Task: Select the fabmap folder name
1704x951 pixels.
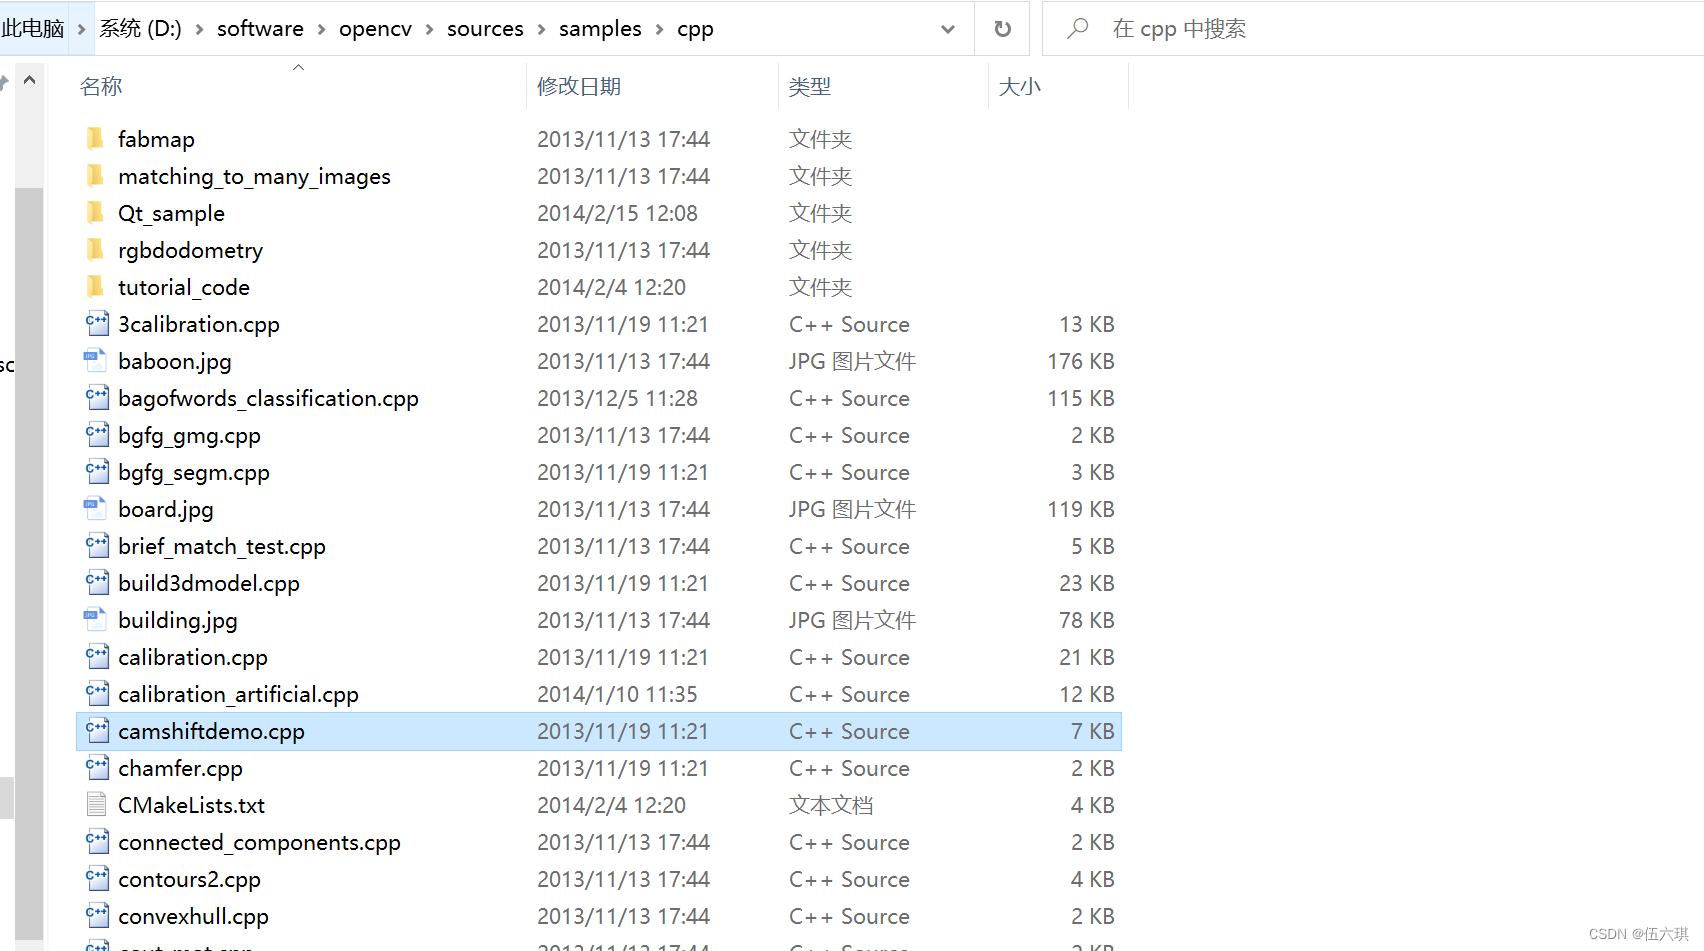Action: 156,139
